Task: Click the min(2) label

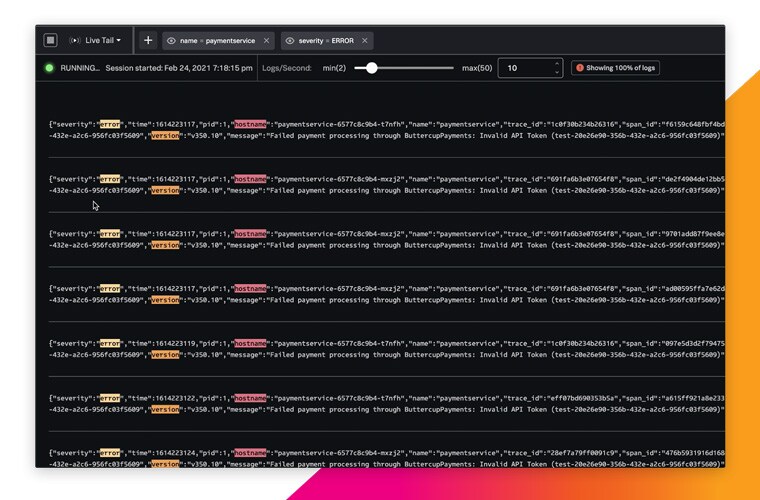Action: click(x=334, y=68)
